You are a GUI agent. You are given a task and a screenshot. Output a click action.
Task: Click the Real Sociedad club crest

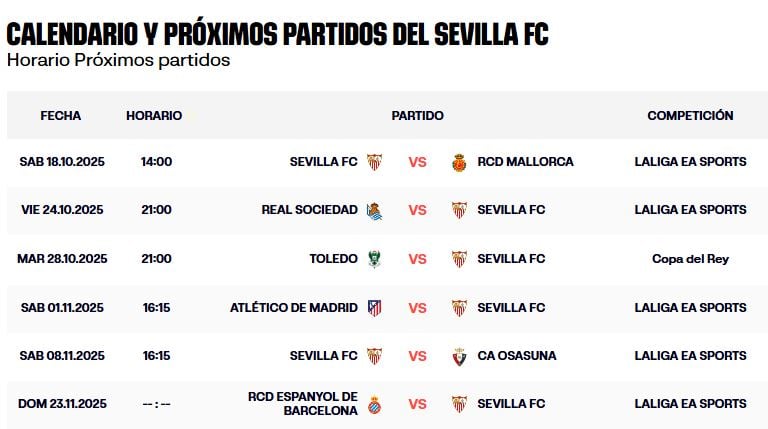(374, 210)
